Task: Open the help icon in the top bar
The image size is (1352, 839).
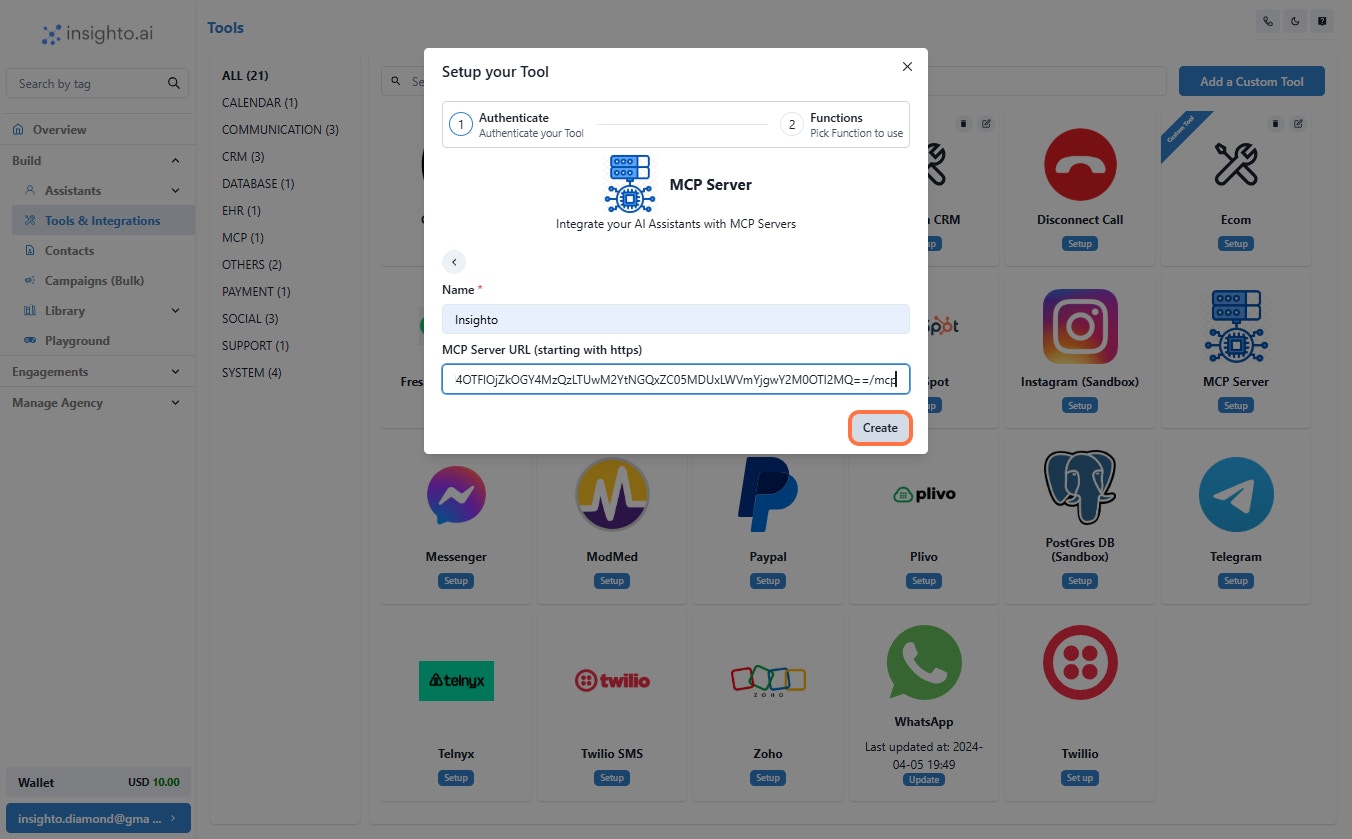Action: point(1322,21)
